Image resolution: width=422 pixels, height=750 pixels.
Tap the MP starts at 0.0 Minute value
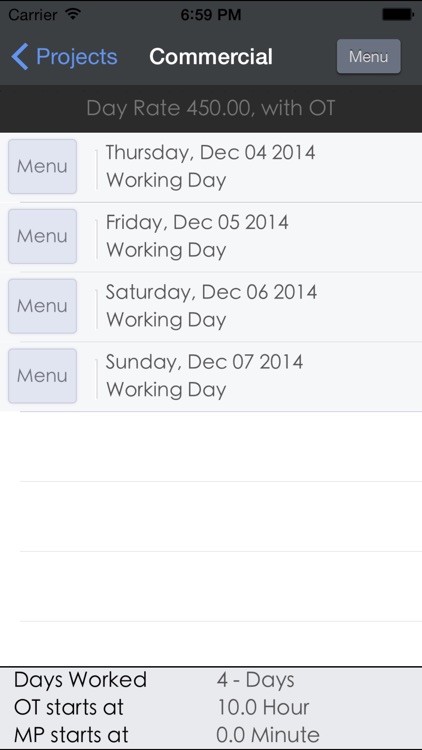coord(267,735)
